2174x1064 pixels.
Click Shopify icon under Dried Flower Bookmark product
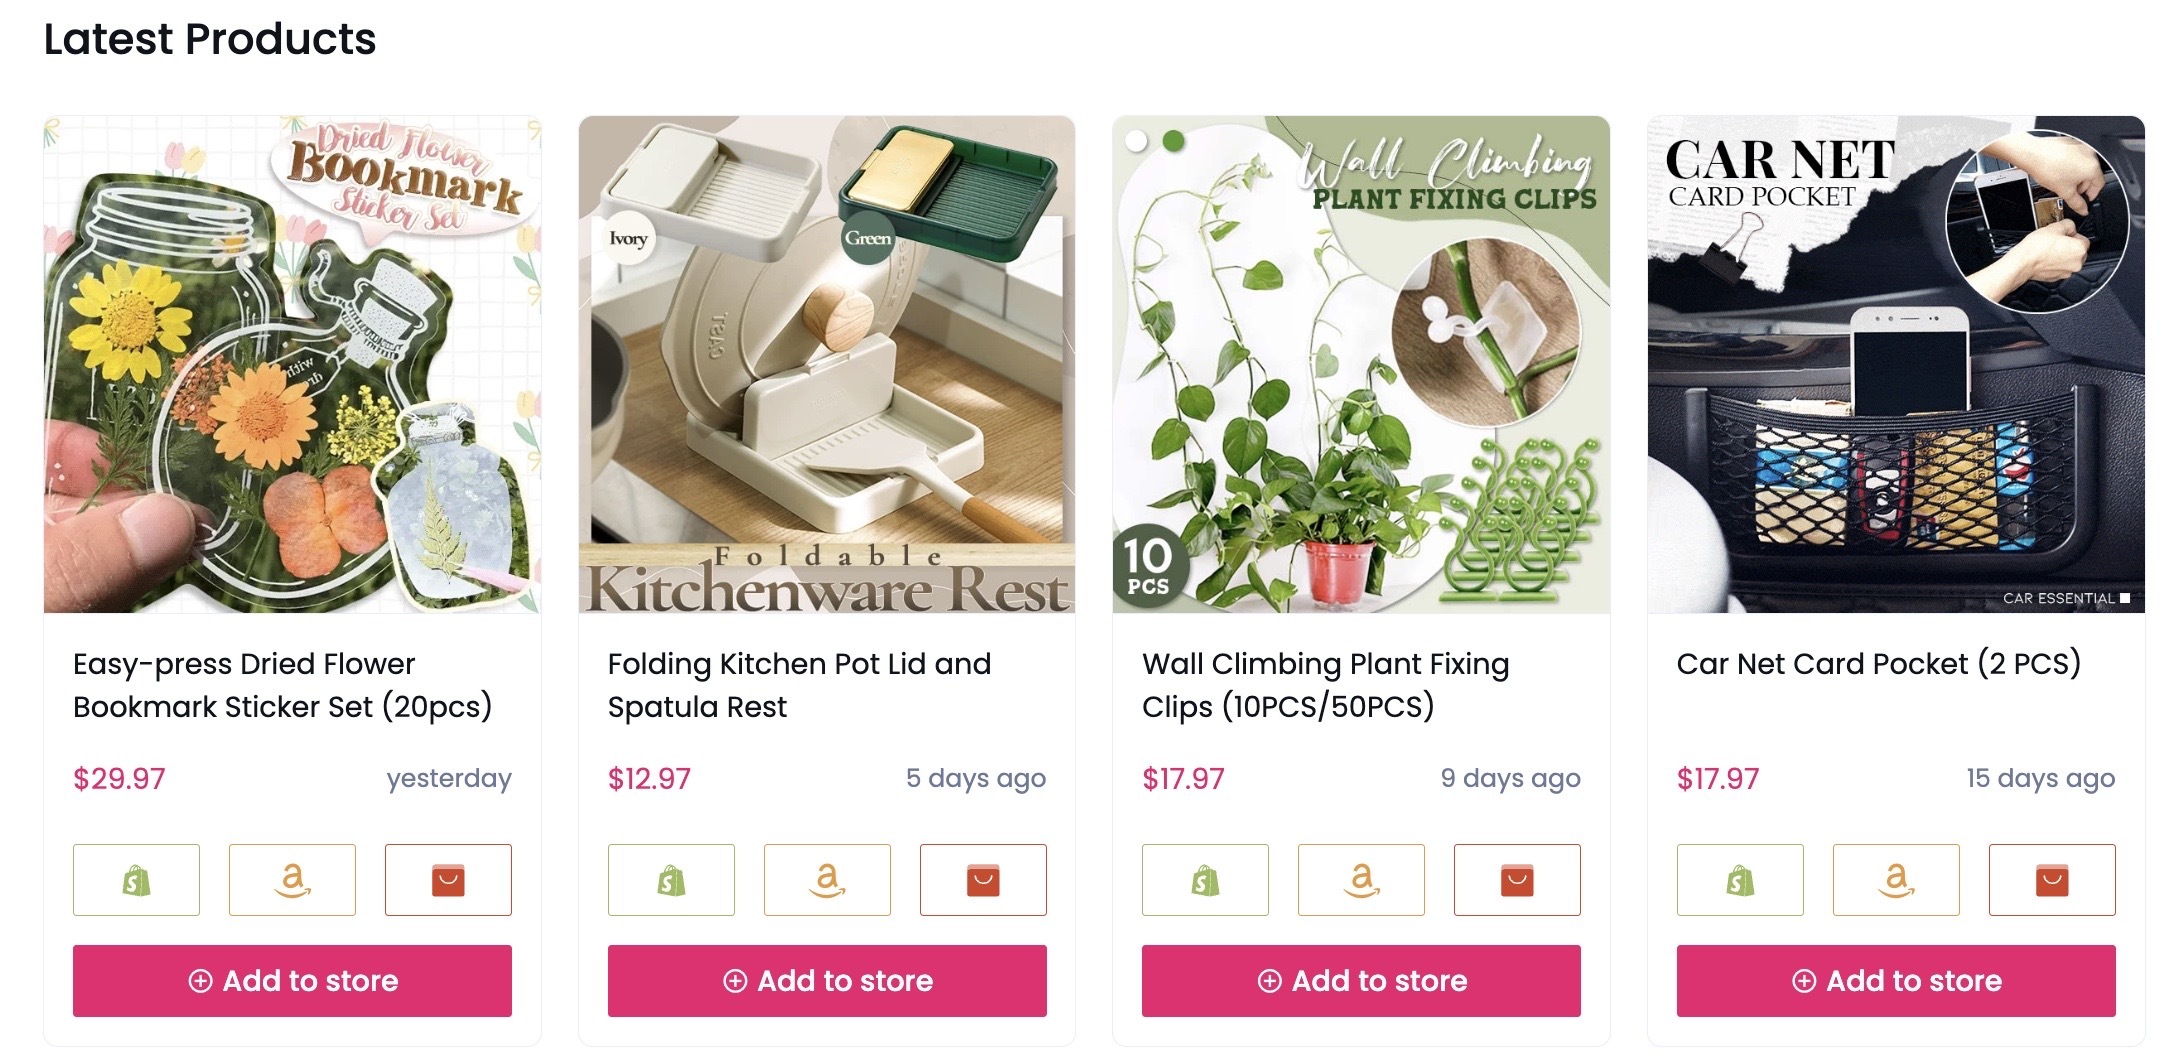point(136,880)
